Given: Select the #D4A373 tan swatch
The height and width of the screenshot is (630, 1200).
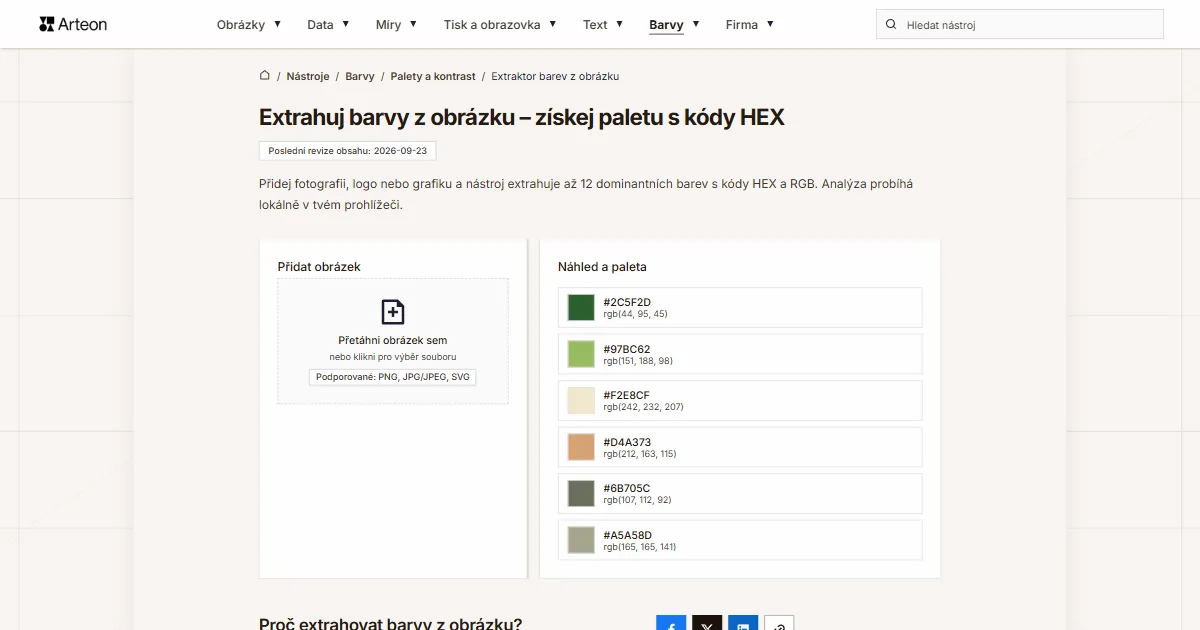Looking at the screenshot, I should click(580, 447).
